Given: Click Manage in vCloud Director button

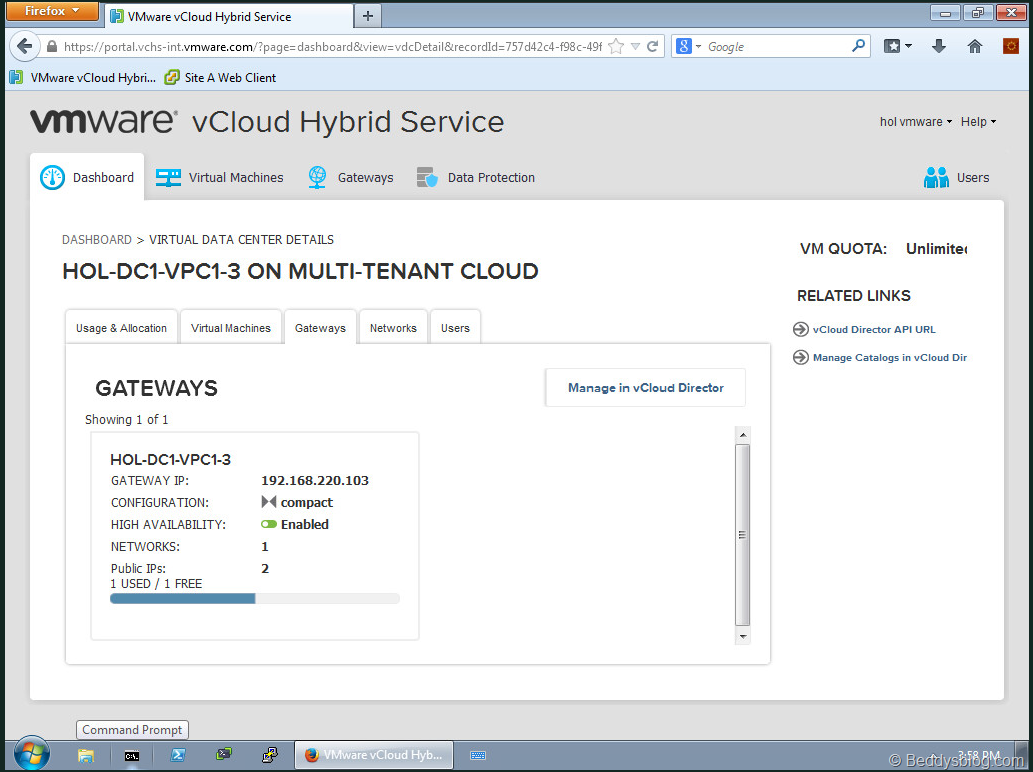Looking at the screenshot, I should coord(646,388).
